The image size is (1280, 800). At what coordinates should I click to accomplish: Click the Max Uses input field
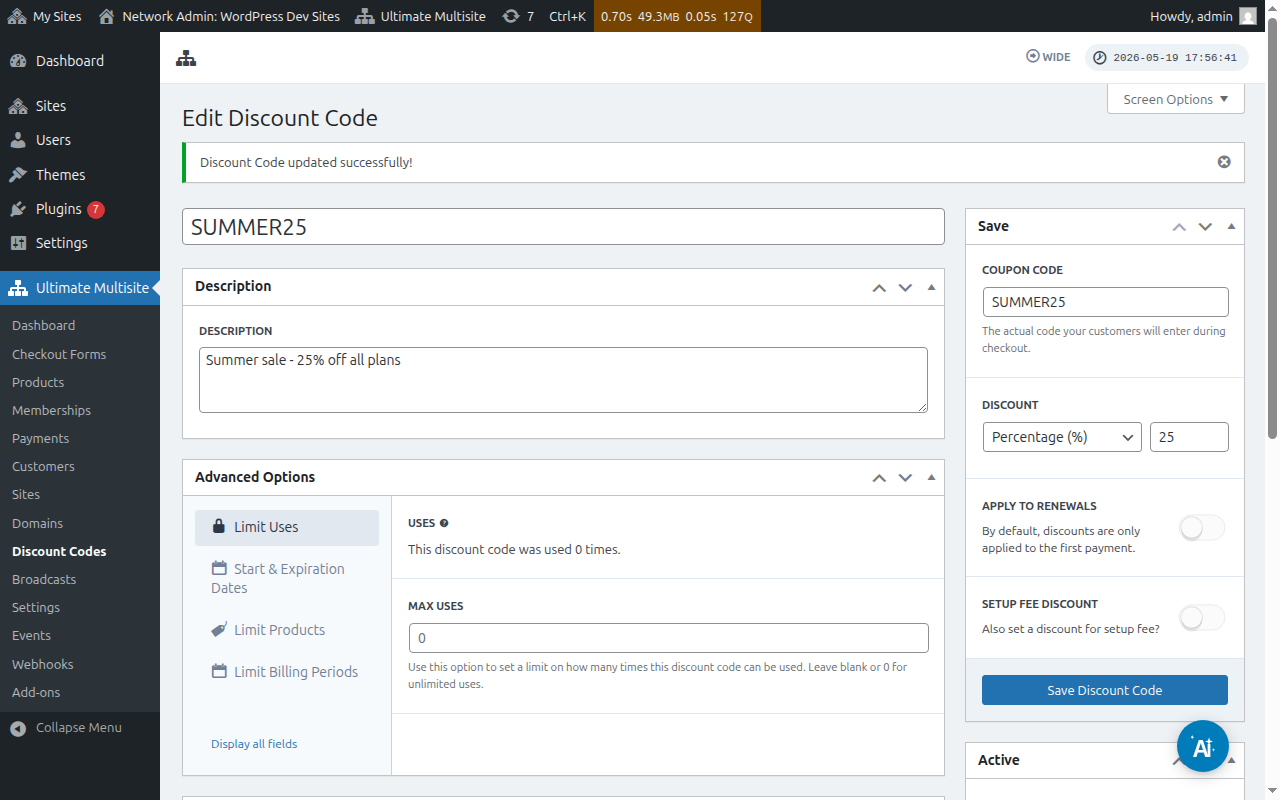point(668,638)
